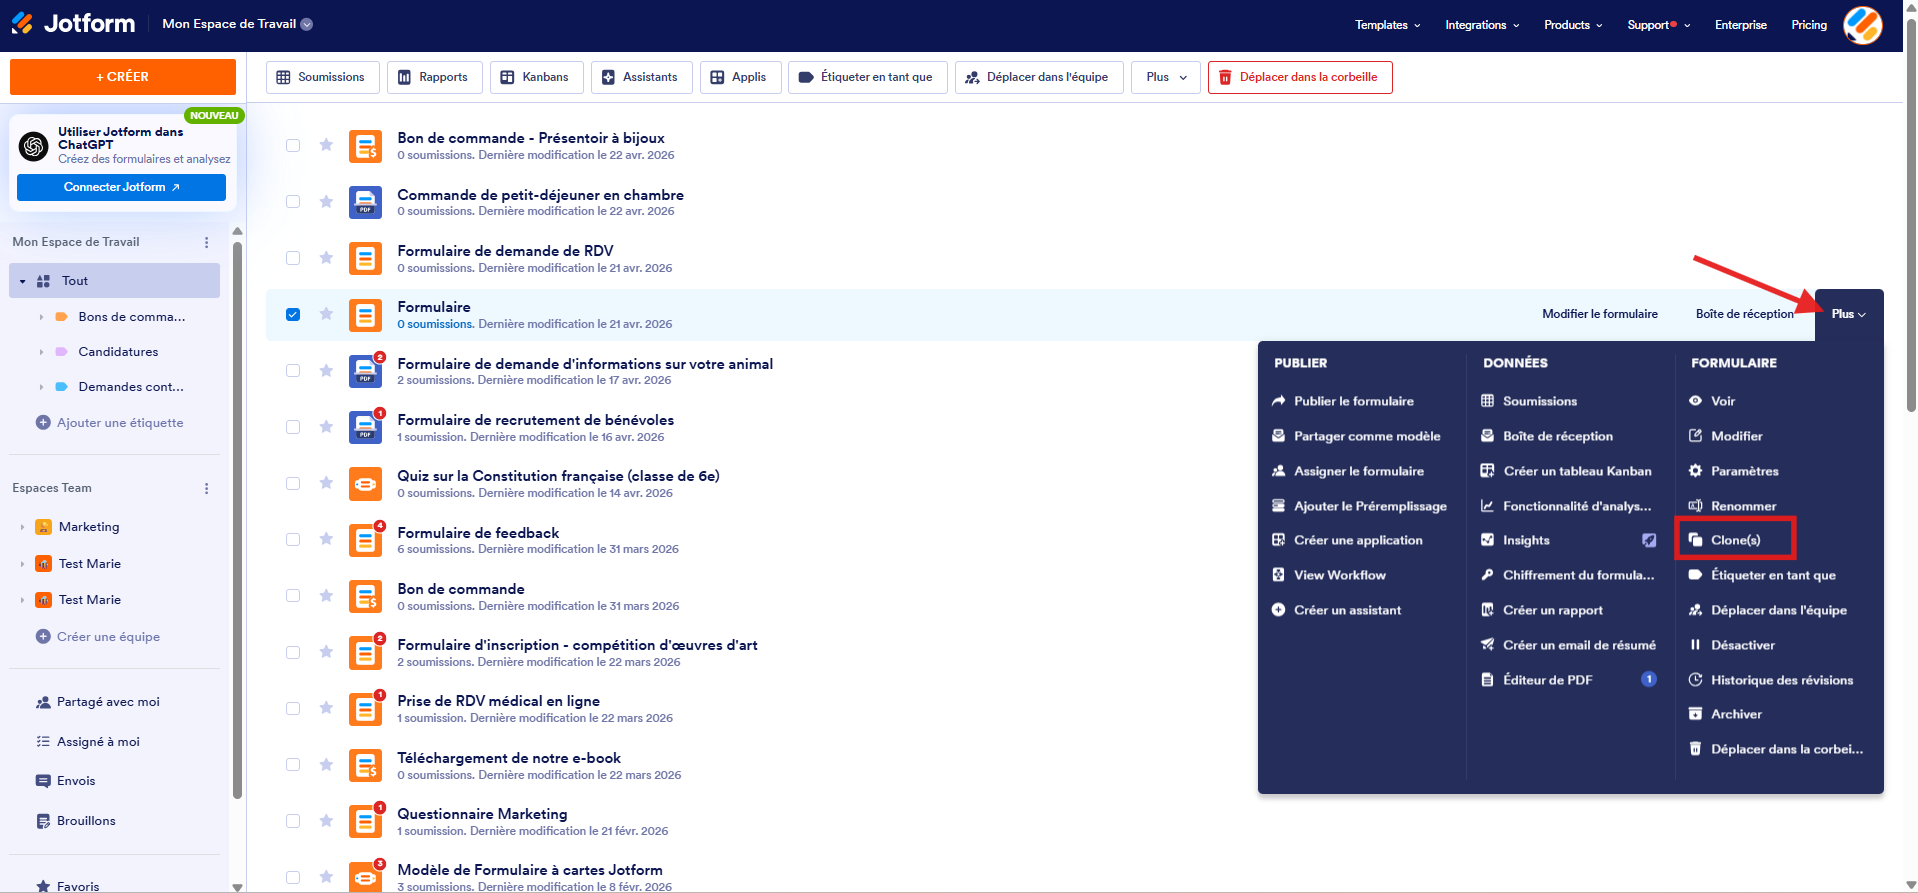Open Applis from the top toolbar
This screenshot has height=893, width=1918.
[740, 77]
